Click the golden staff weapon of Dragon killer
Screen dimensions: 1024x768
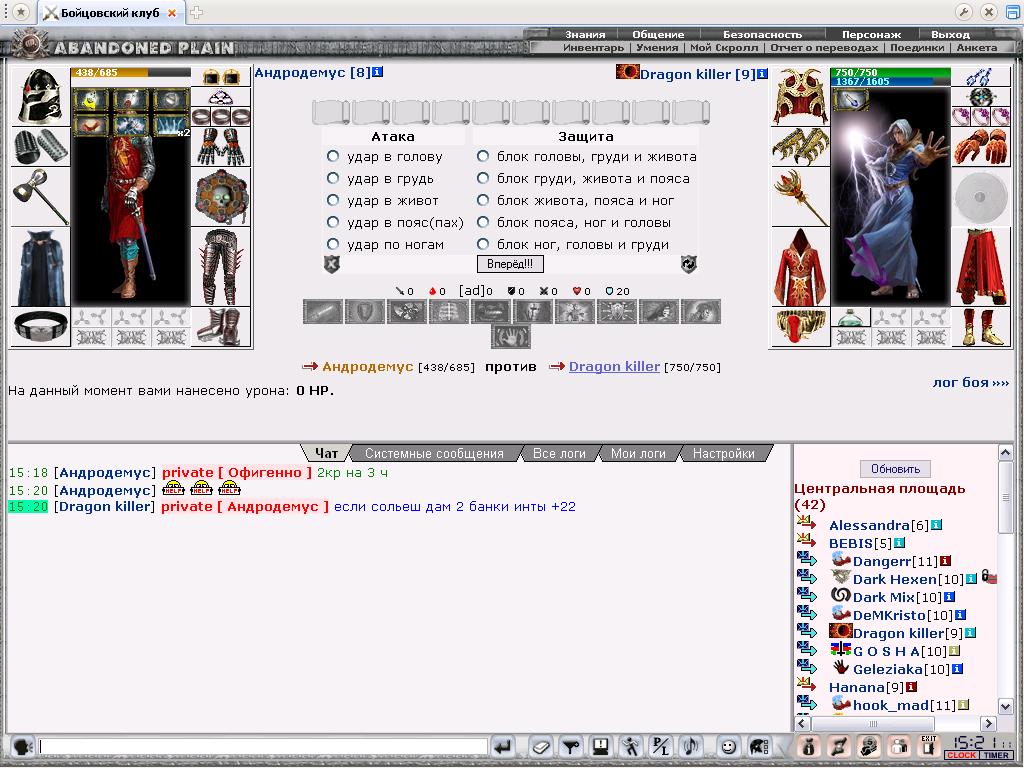800,197
